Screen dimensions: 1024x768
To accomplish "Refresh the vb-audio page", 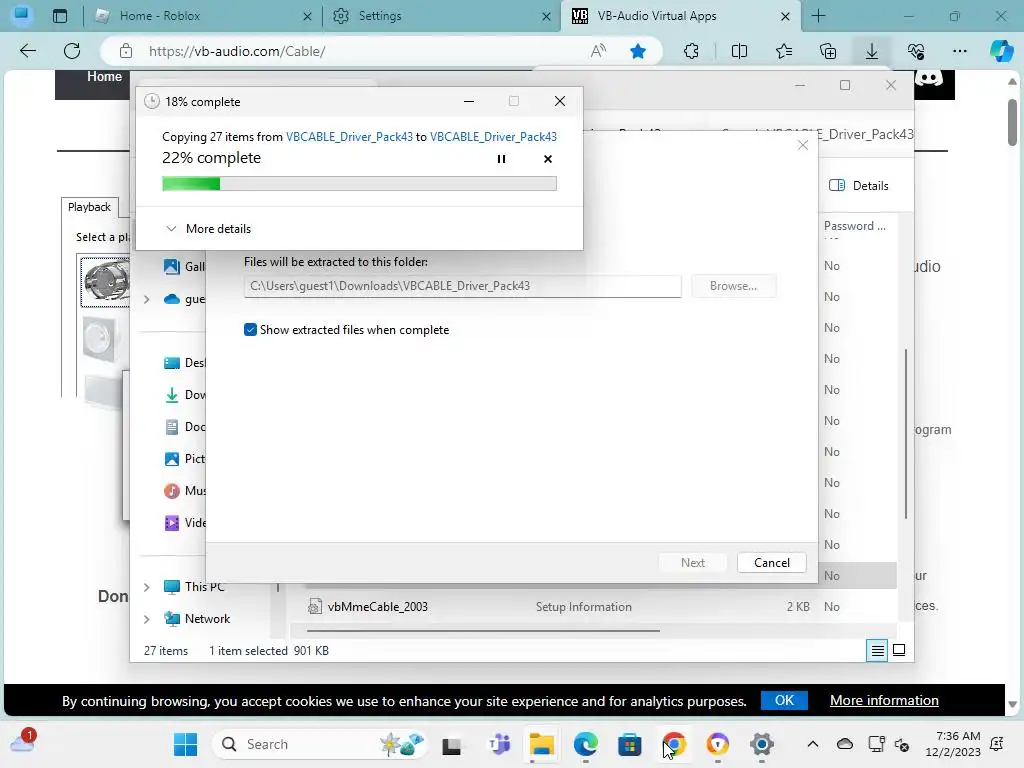I will pos(72,51).
